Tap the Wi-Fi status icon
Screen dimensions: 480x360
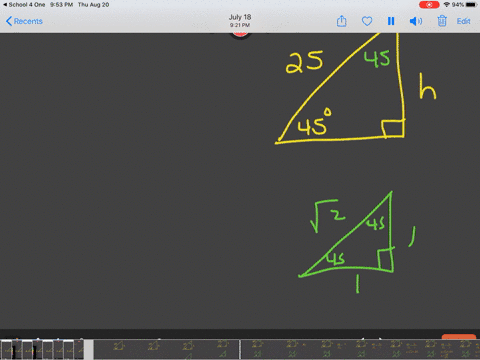coord(446,5)
